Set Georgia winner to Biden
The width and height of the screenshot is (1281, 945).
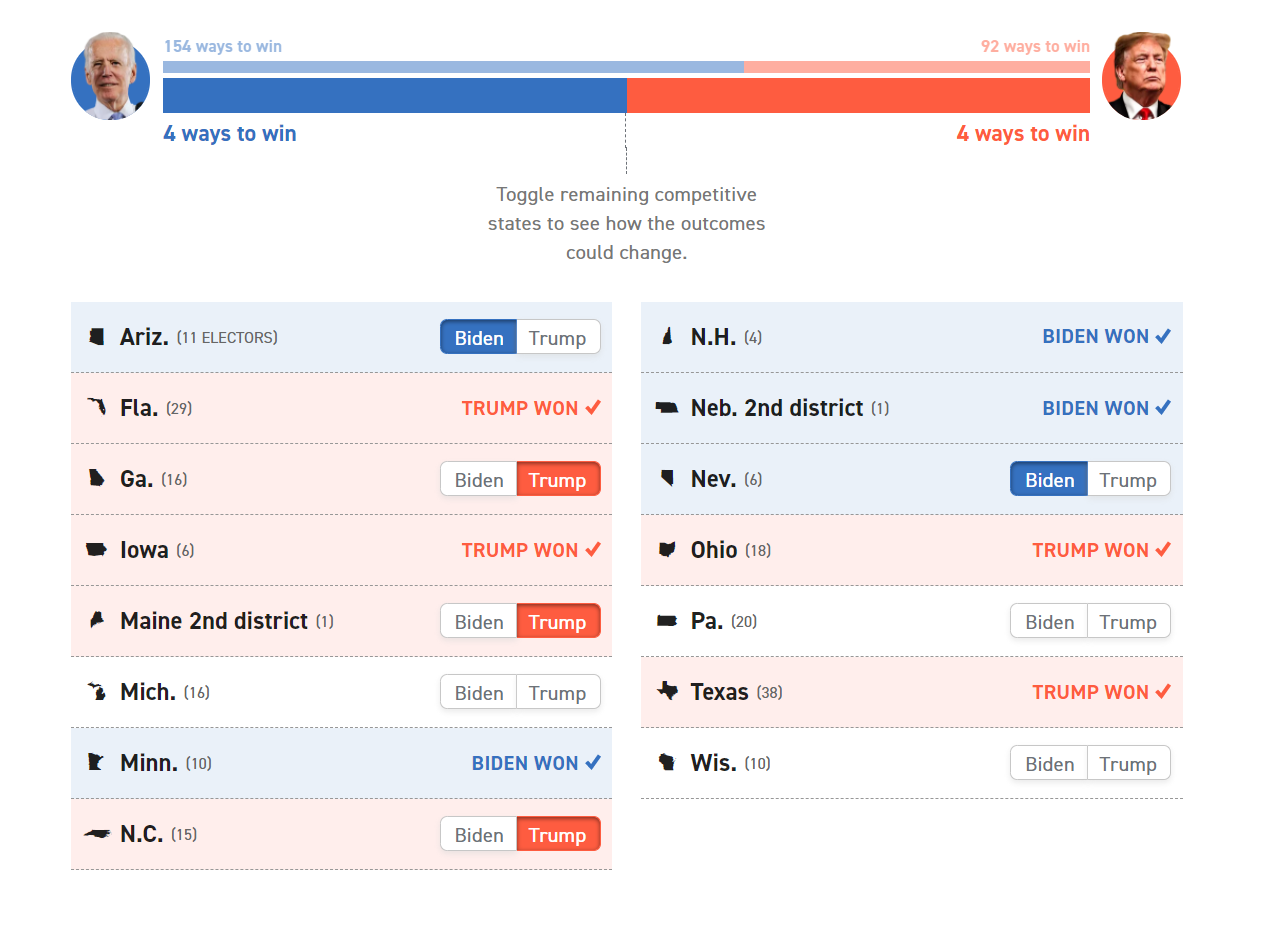coord(479,480)
